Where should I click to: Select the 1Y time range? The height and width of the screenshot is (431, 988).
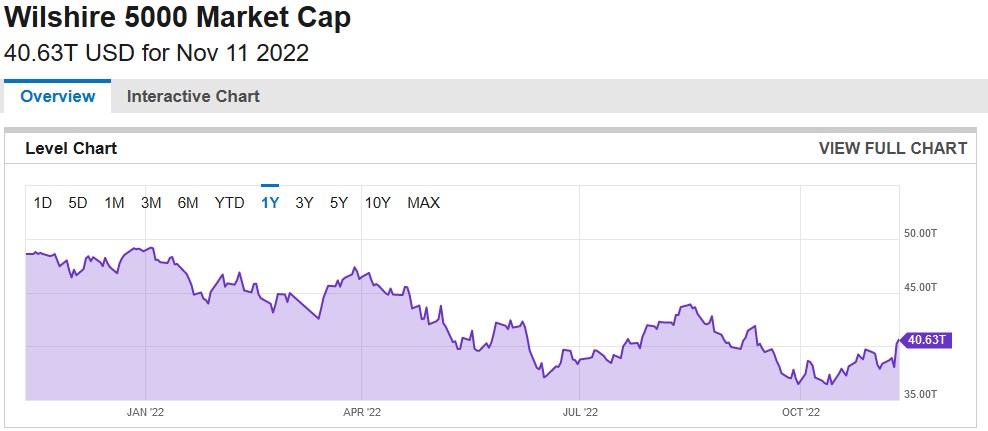click(269, 203)
